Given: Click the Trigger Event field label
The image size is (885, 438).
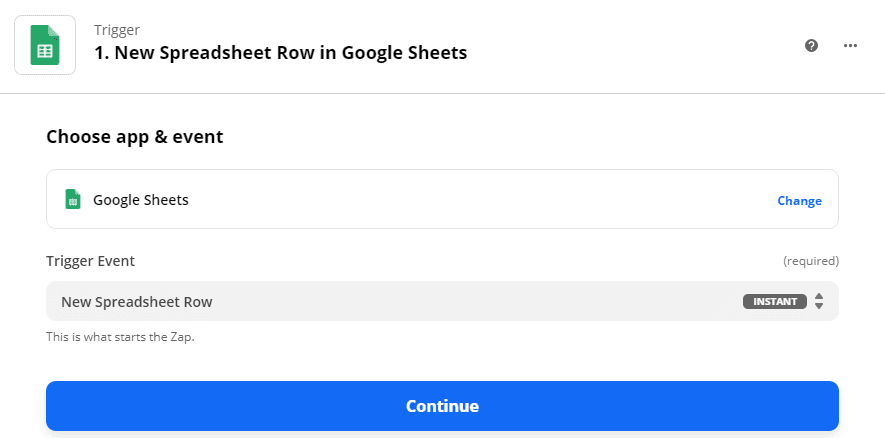Looking at the screenshot, I should click(90, 261).
